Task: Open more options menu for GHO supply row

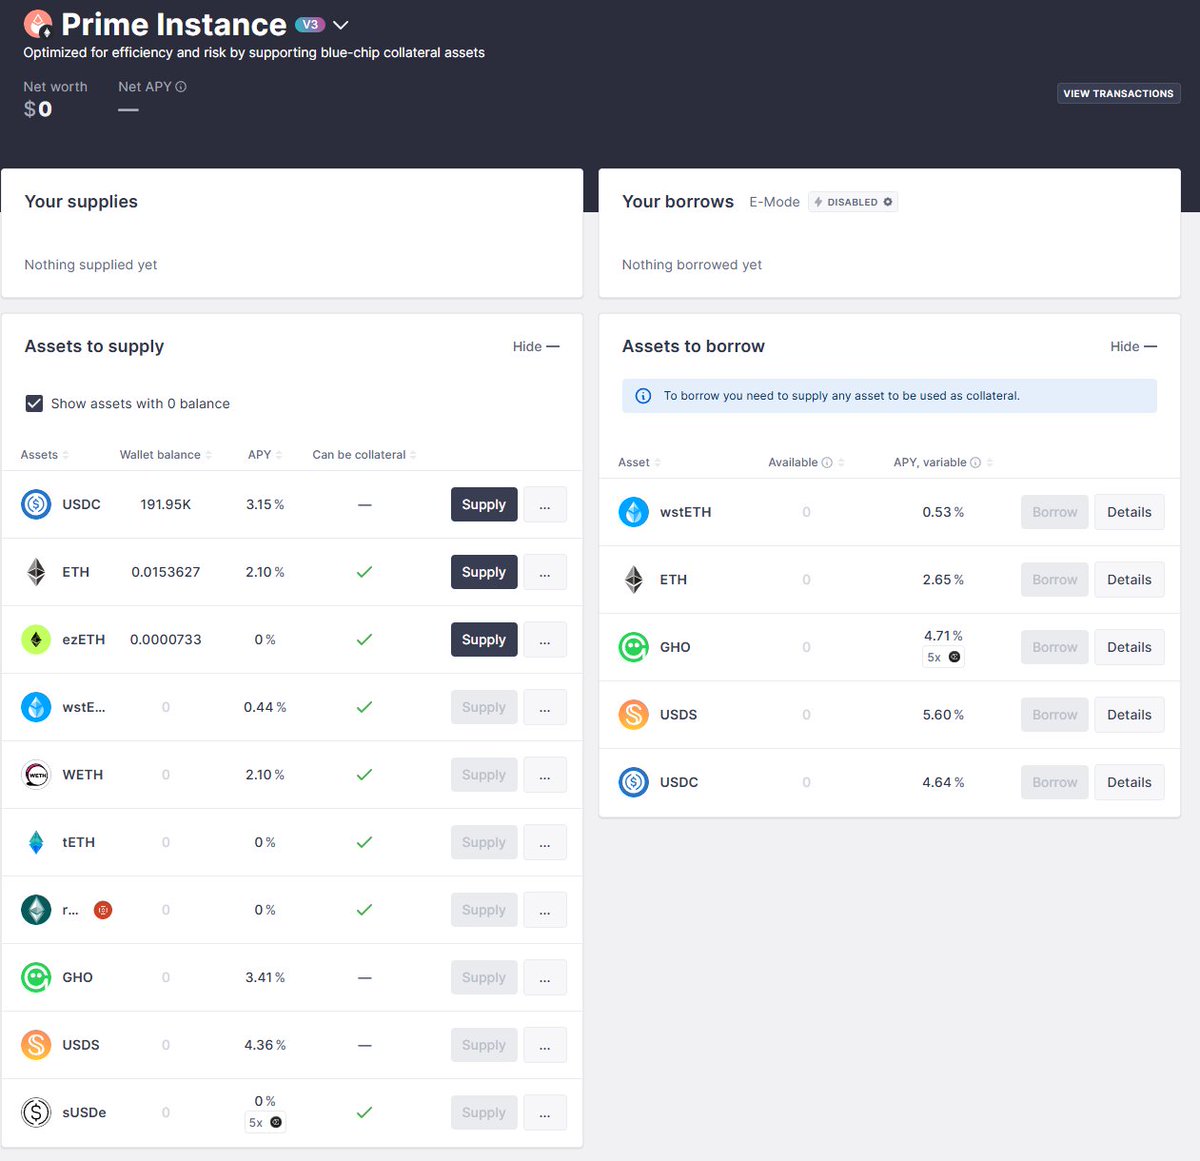Action: tap(545, 977)
